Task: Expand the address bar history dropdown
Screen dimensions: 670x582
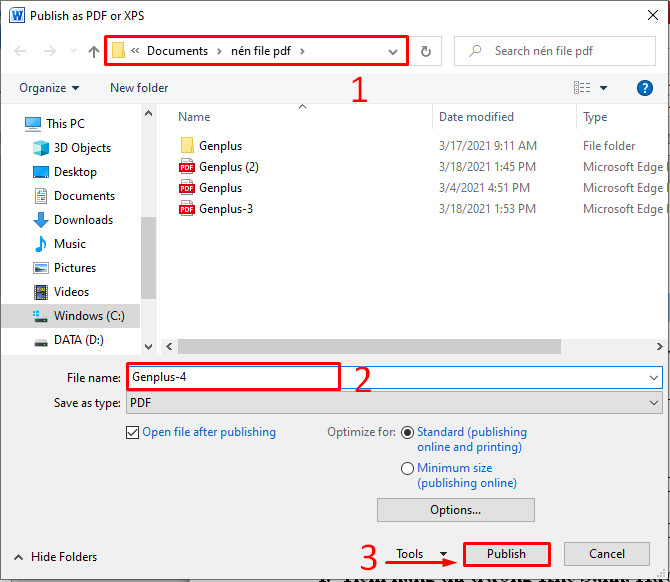Action: 393,52
